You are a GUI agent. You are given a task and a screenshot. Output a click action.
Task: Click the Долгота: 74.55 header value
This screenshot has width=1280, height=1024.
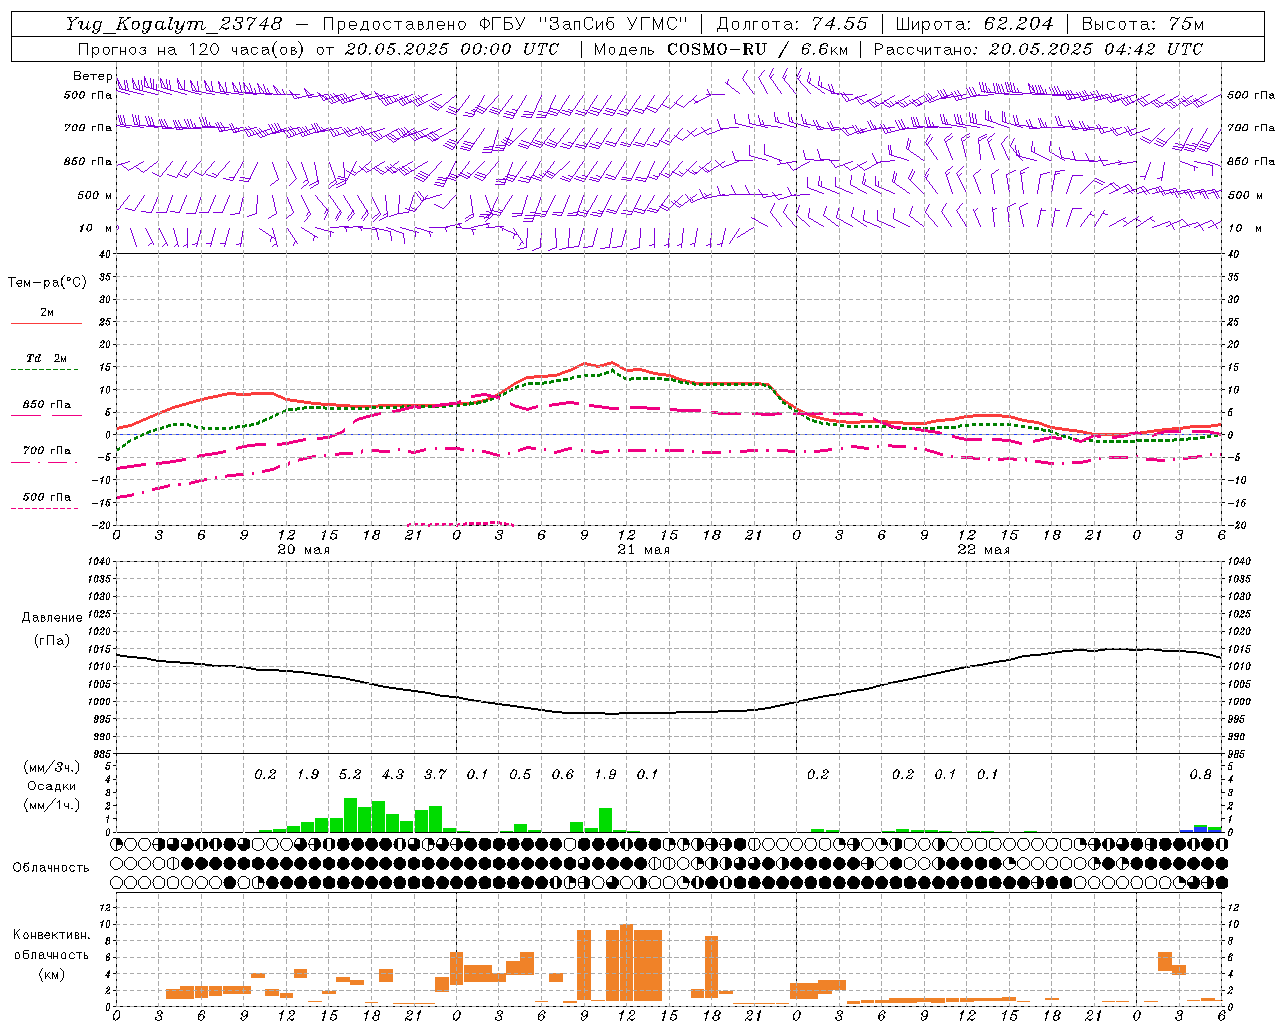[793, 24]
